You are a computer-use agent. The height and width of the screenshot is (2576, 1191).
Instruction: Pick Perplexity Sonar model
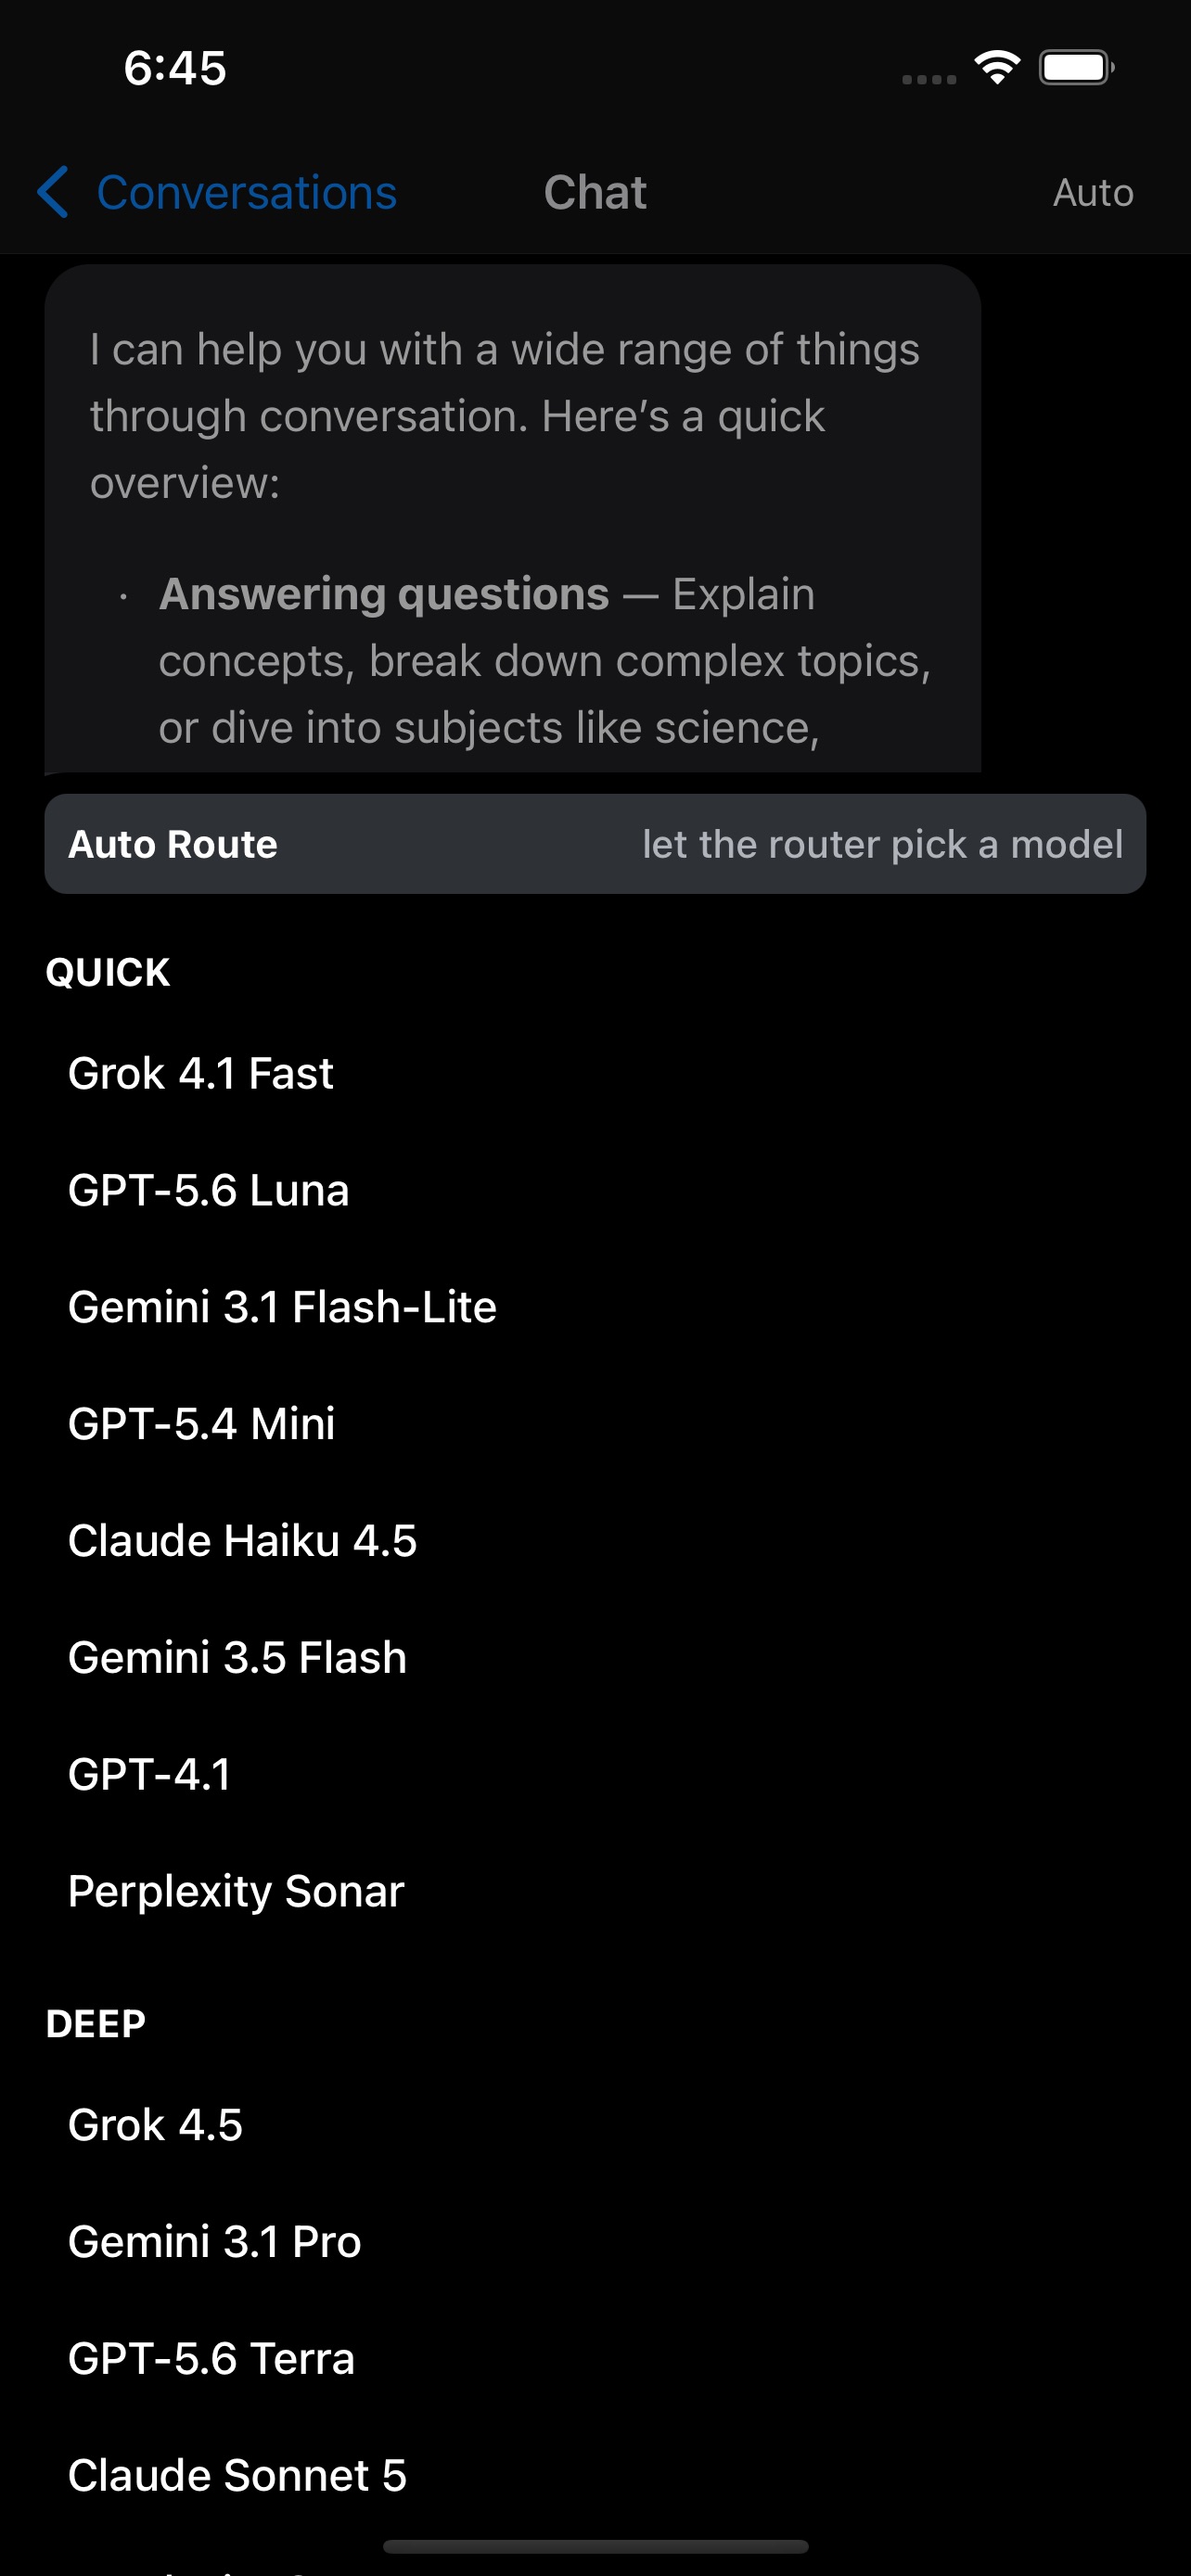[x=595, y=1891]
